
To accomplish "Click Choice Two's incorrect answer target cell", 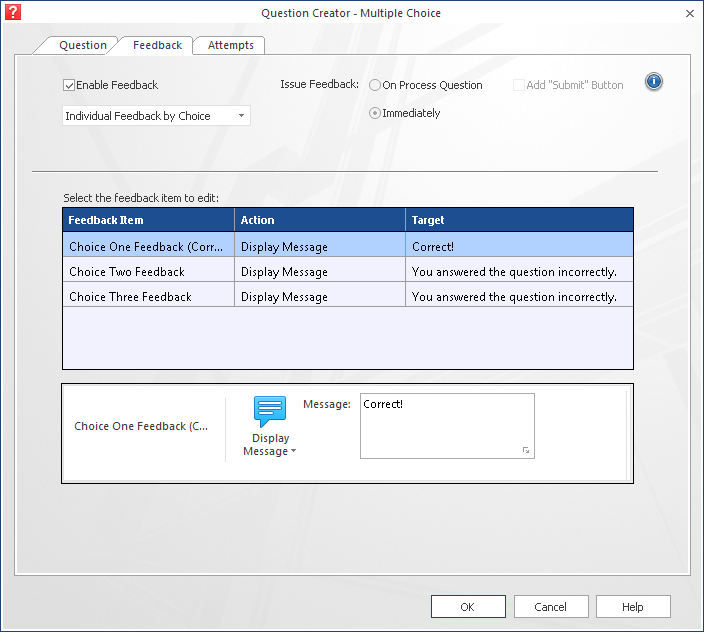I will point(519,270).
